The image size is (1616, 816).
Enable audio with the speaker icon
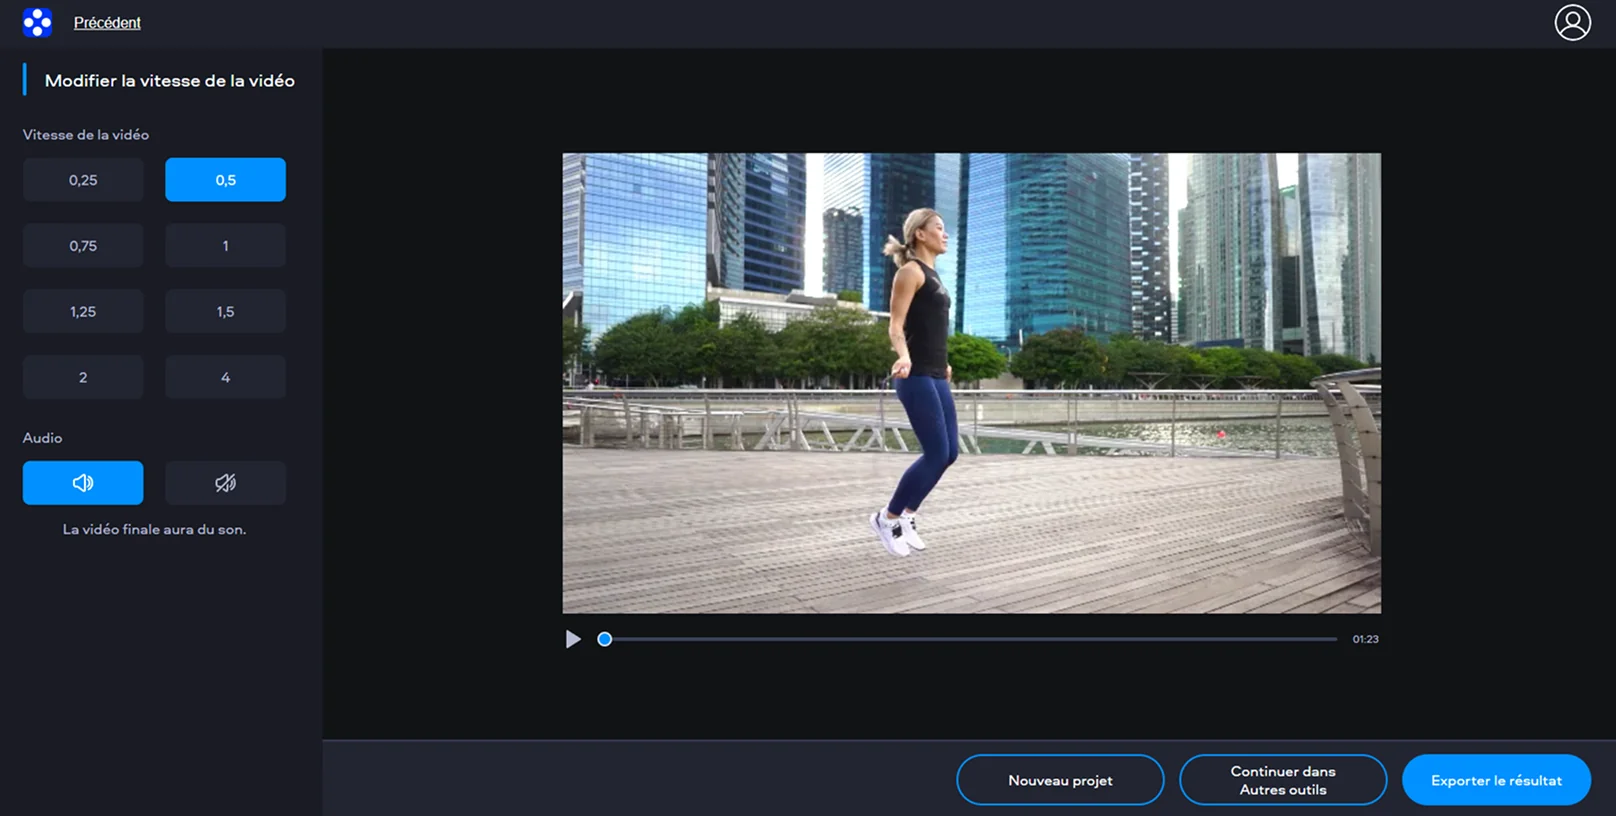pyautogui.click(x=83, y=483)
